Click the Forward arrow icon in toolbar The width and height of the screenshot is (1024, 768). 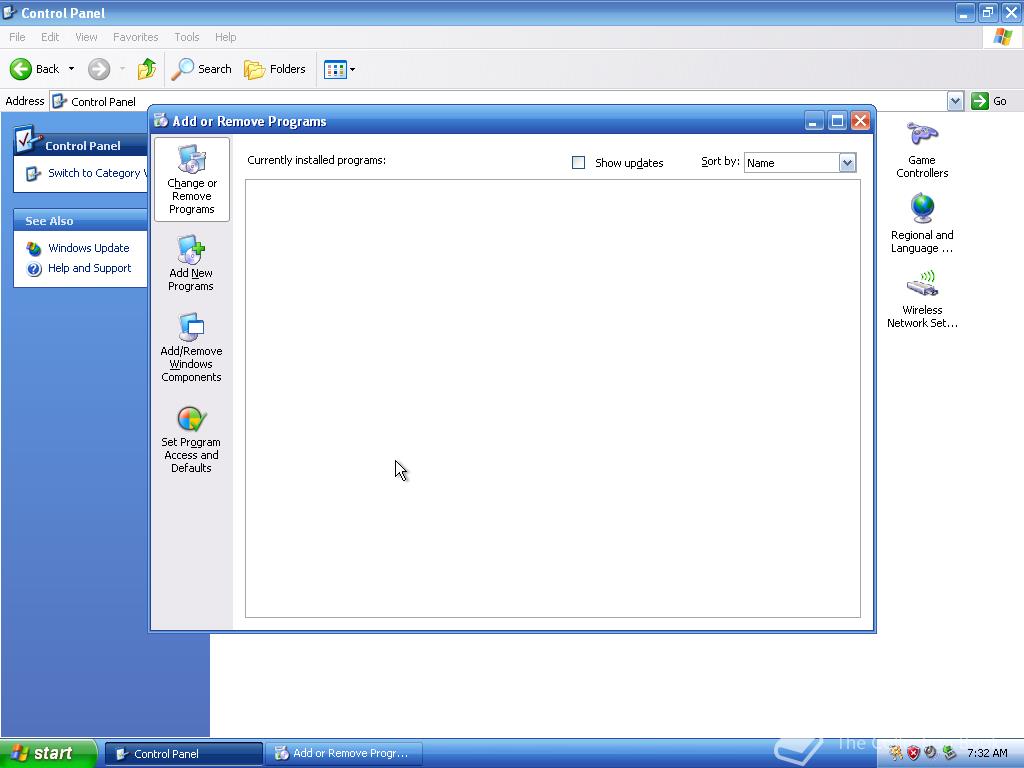(99, 69)
